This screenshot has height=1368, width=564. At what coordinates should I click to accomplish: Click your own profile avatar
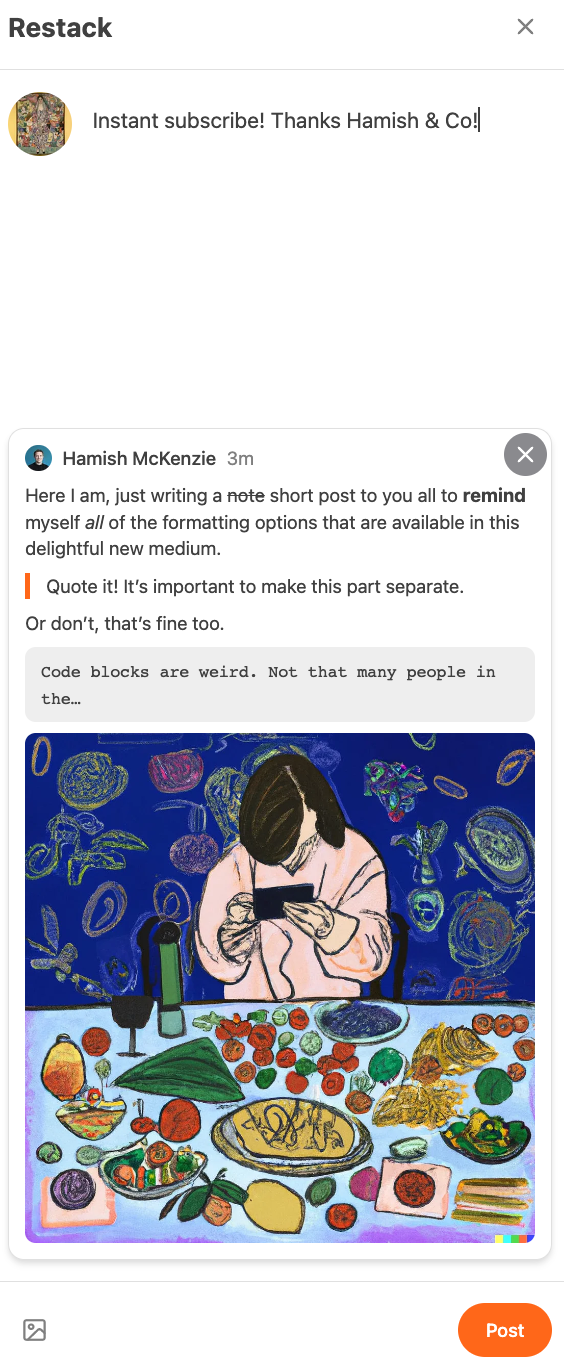tap(40, 124)
